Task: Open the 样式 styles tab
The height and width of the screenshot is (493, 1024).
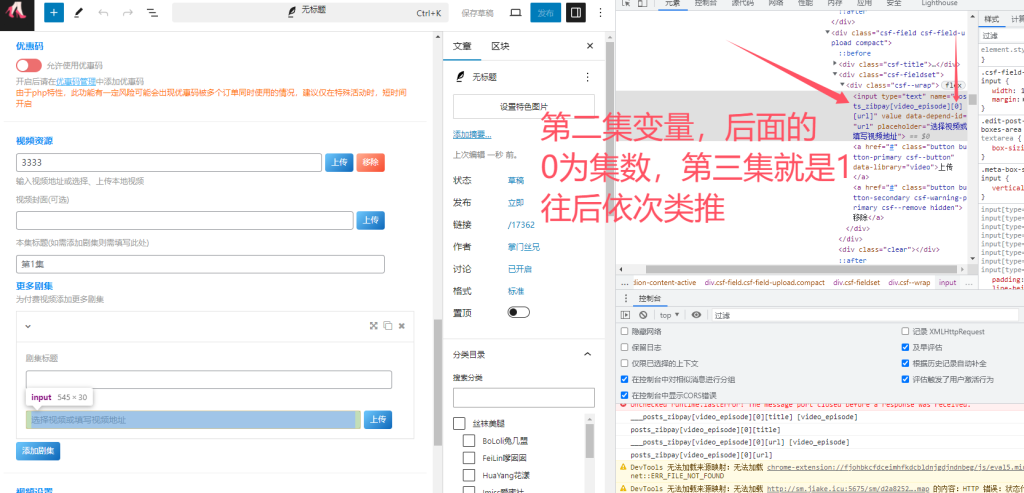Action: pos(991,19)
